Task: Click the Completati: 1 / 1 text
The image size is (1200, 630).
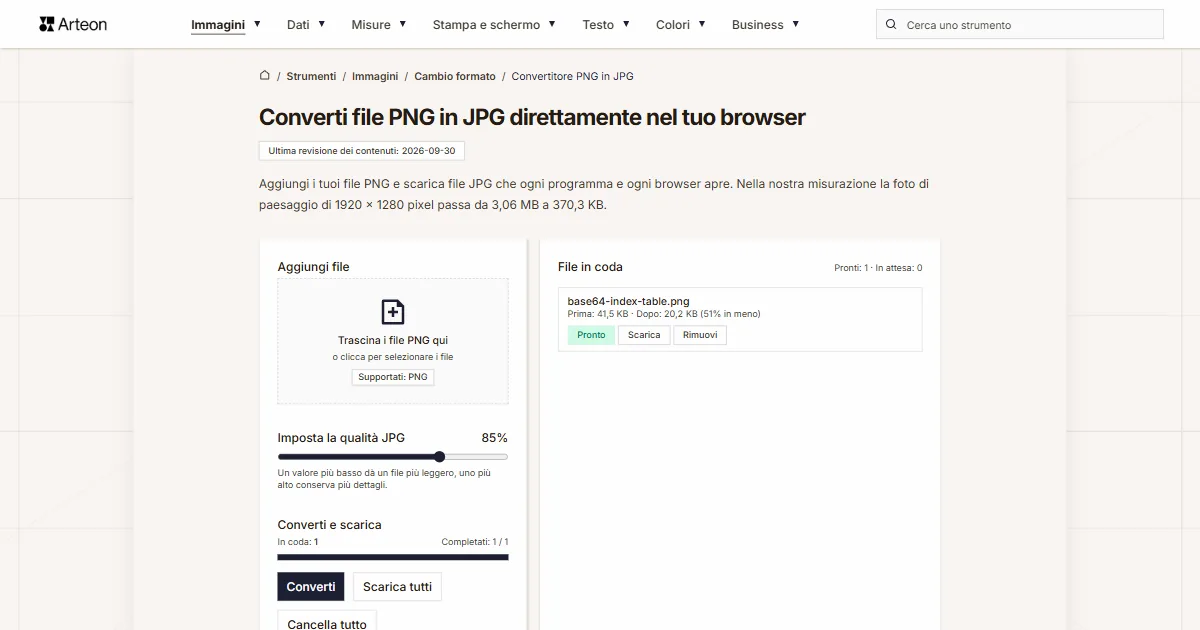Action: [475, 542]
